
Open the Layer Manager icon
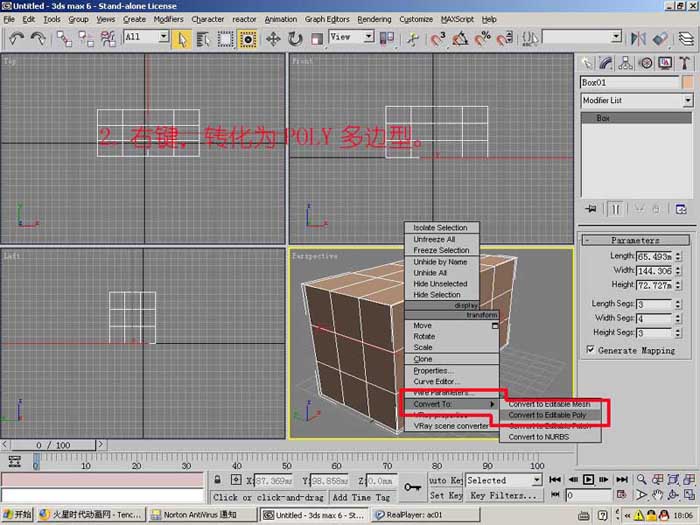(x=687, y=39)
